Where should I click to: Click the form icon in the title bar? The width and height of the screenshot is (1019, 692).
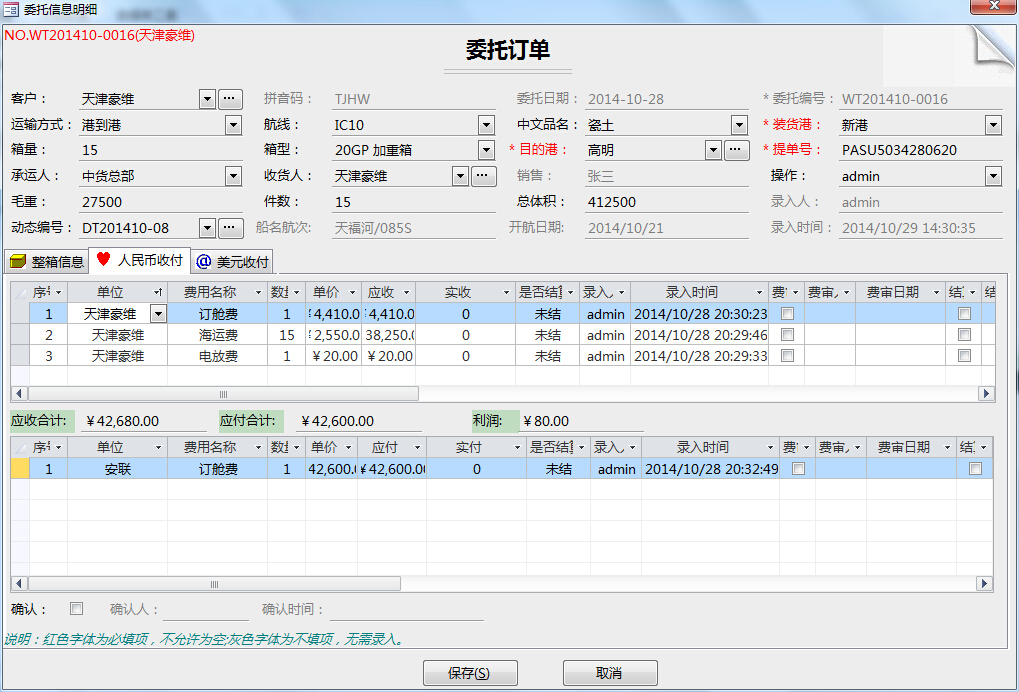tap(11, 9)
